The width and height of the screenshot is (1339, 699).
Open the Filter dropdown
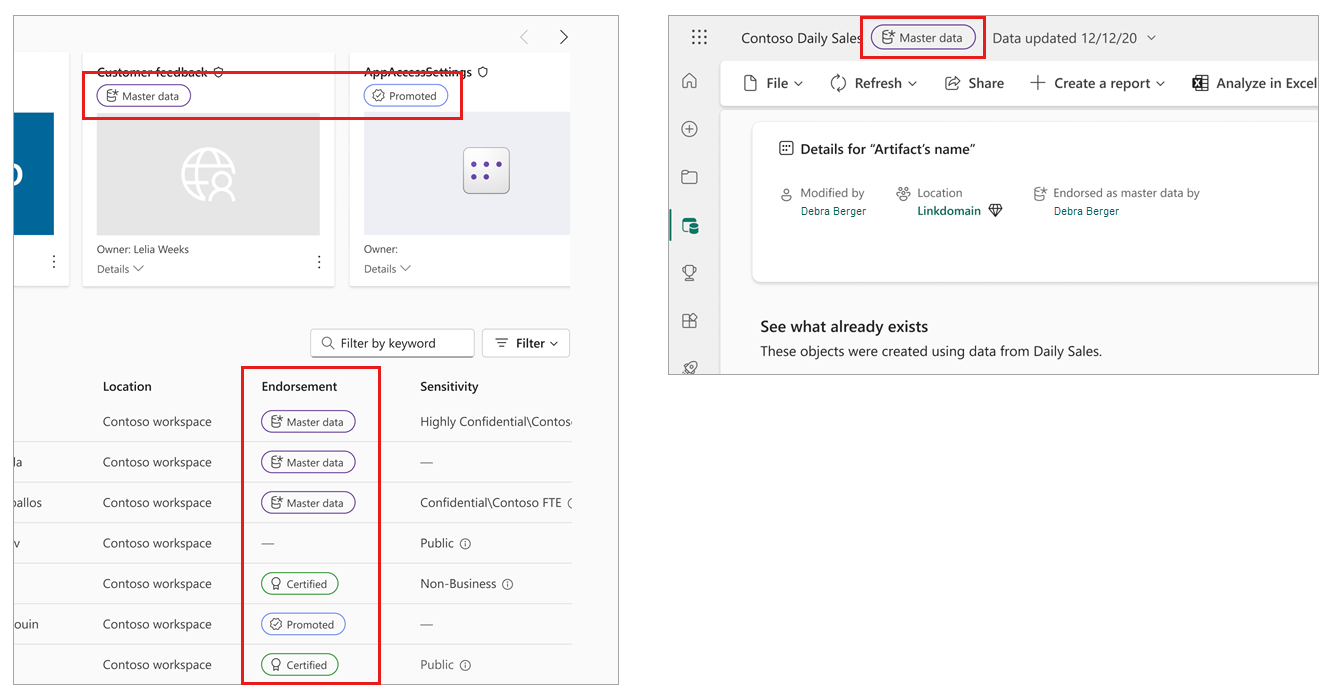pyautogui.click(x=526, y=343)
